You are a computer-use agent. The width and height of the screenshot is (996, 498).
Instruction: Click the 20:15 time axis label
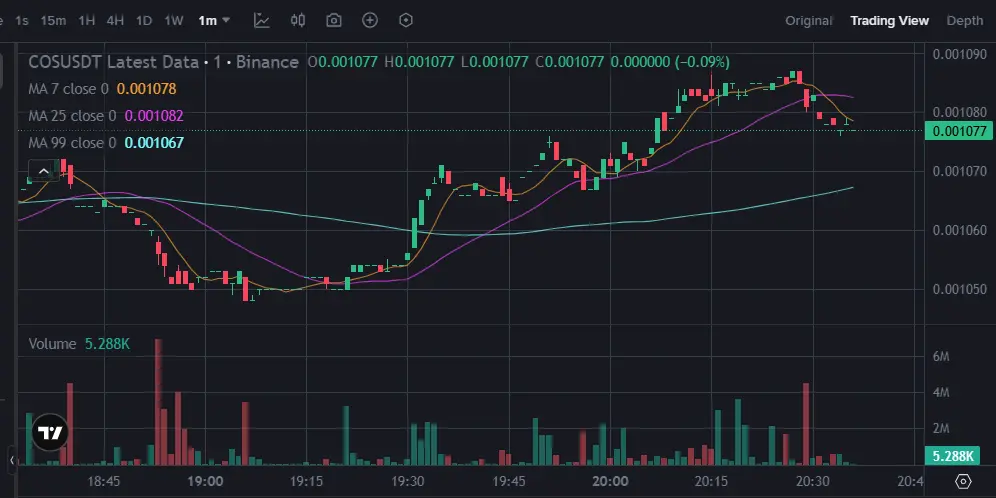(x=712, y=481)
